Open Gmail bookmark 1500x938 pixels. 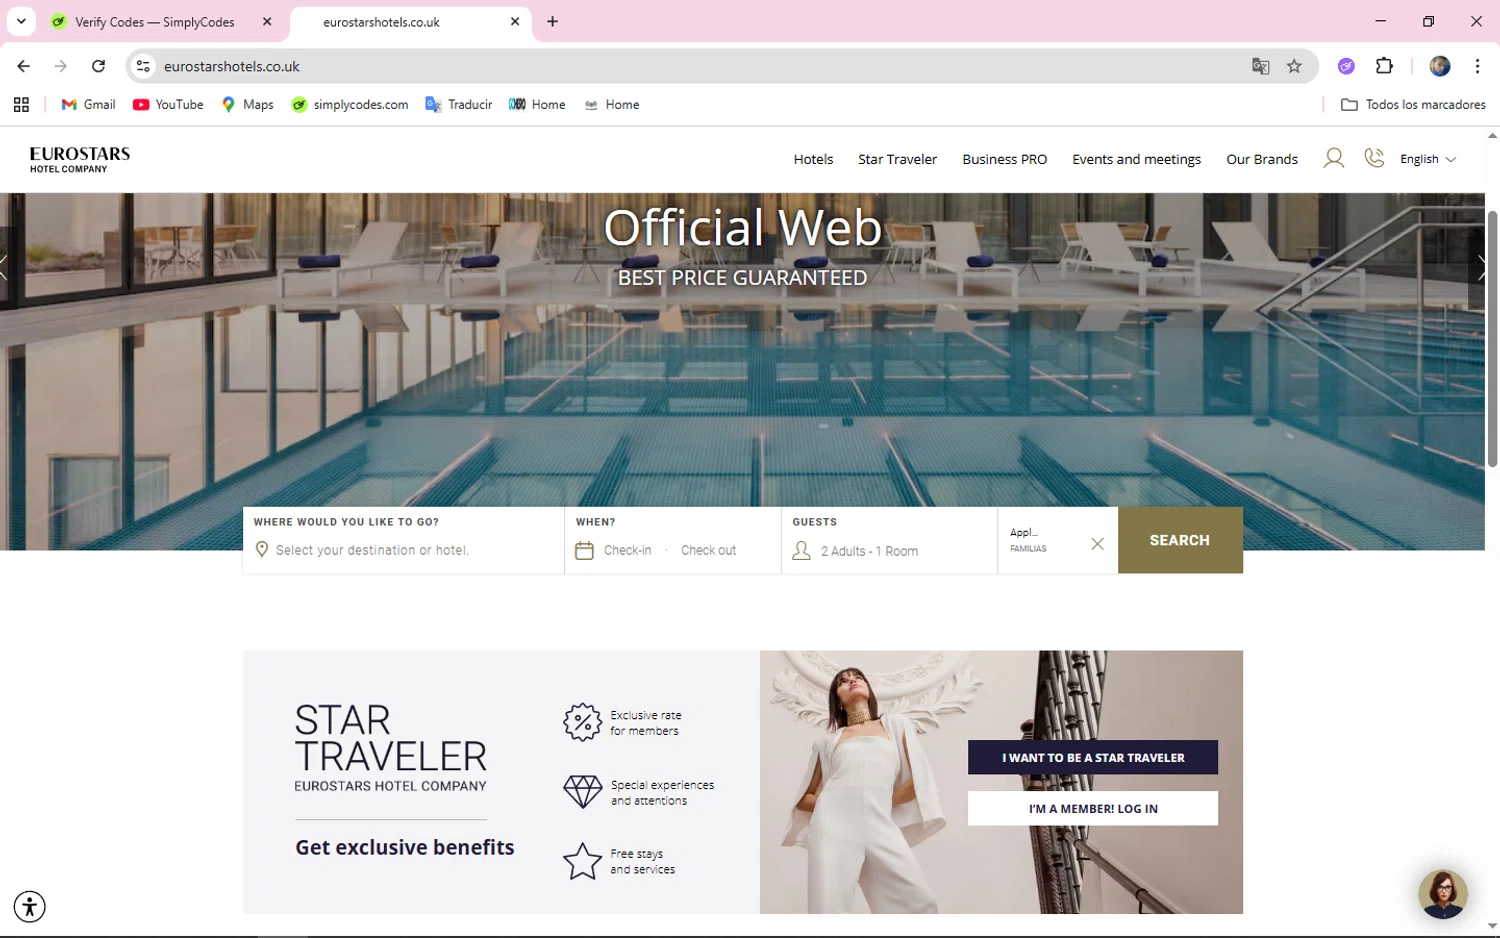(89, 104)
